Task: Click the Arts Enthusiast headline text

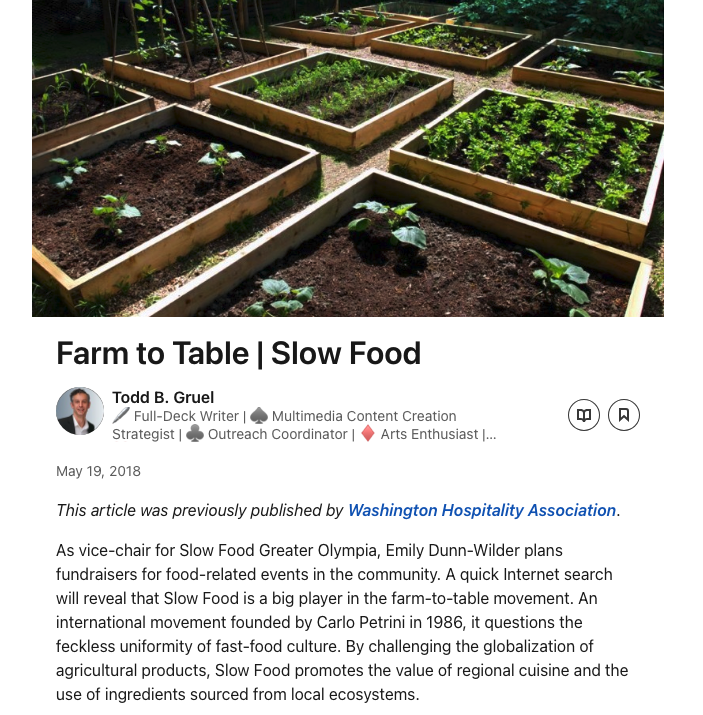Action: coord(429,434)
